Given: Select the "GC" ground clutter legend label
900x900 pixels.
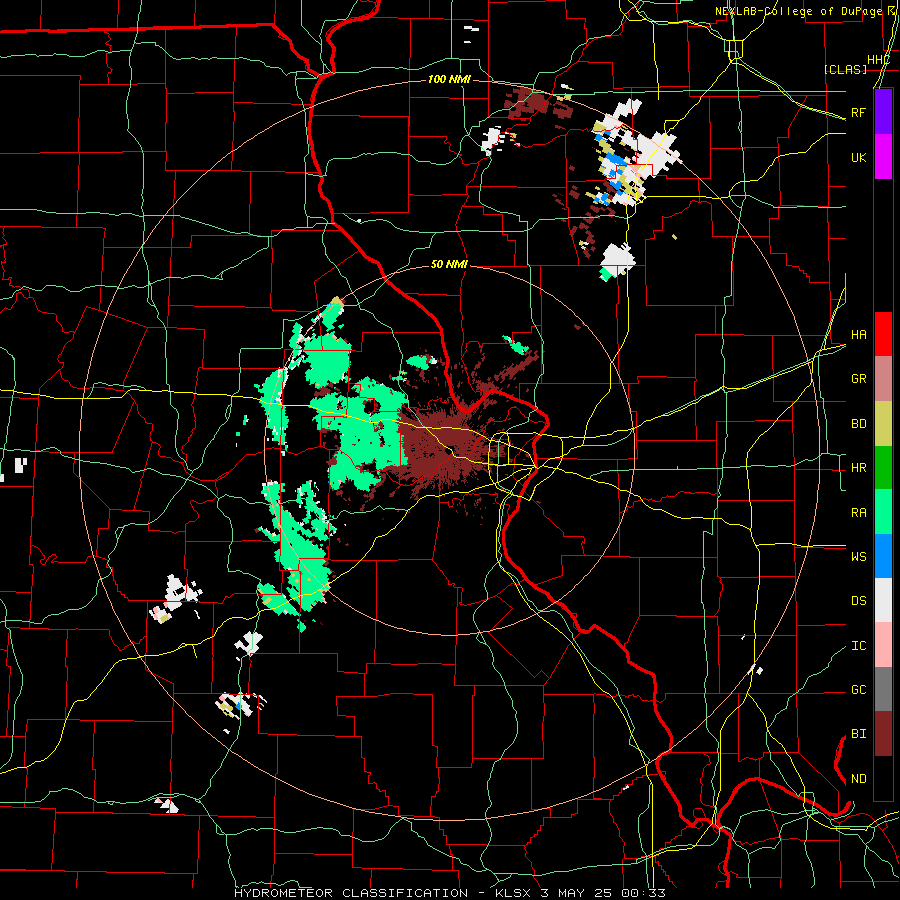Looking at the screenshot, I should point(858,689).
